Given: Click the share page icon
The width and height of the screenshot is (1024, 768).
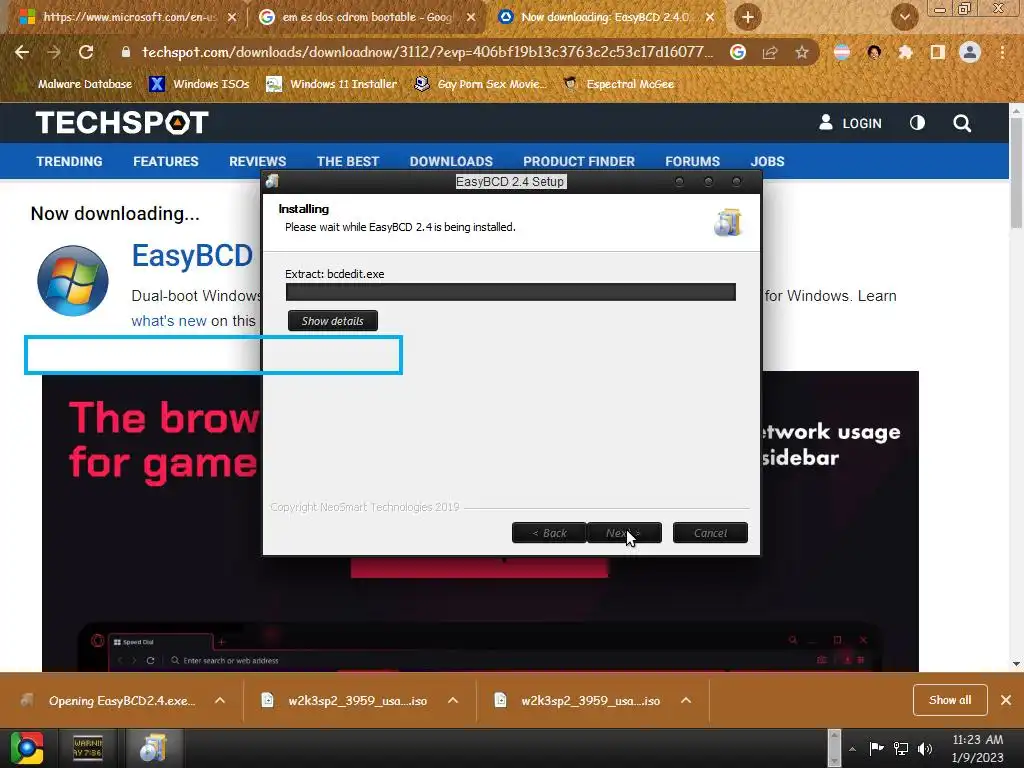Looking at the screenshot, I should (x=770, y=52).
